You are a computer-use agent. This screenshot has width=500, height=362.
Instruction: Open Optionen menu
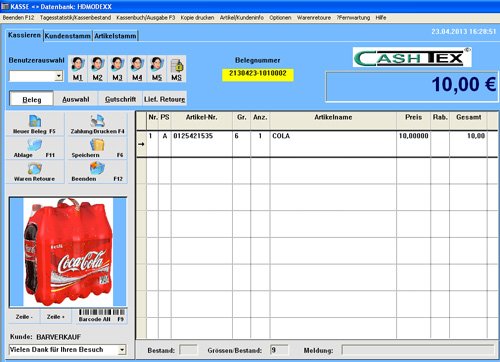coord(280,18)
